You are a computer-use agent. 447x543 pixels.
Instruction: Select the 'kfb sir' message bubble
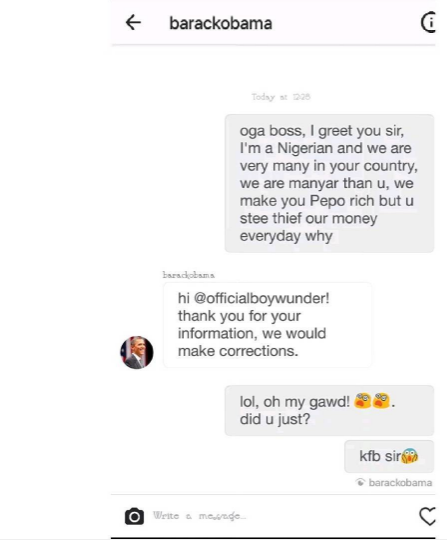[389, 456]
